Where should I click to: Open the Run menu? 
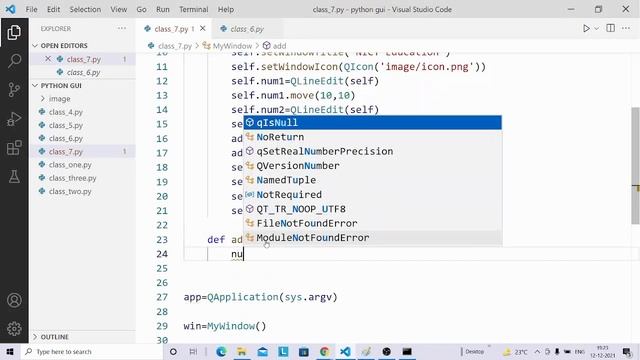pyautogui.click(x=163, y=9)
